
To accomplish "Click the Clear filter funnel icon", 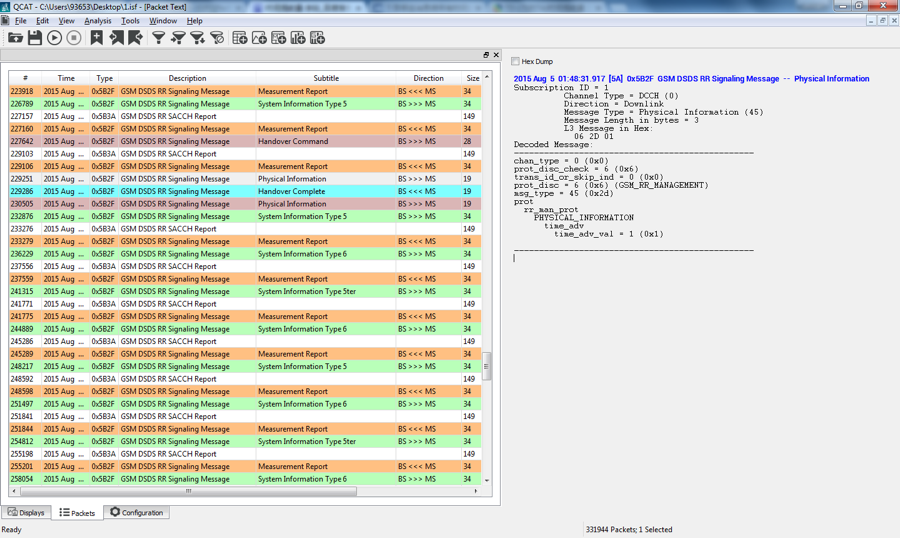I will point(217,38).
